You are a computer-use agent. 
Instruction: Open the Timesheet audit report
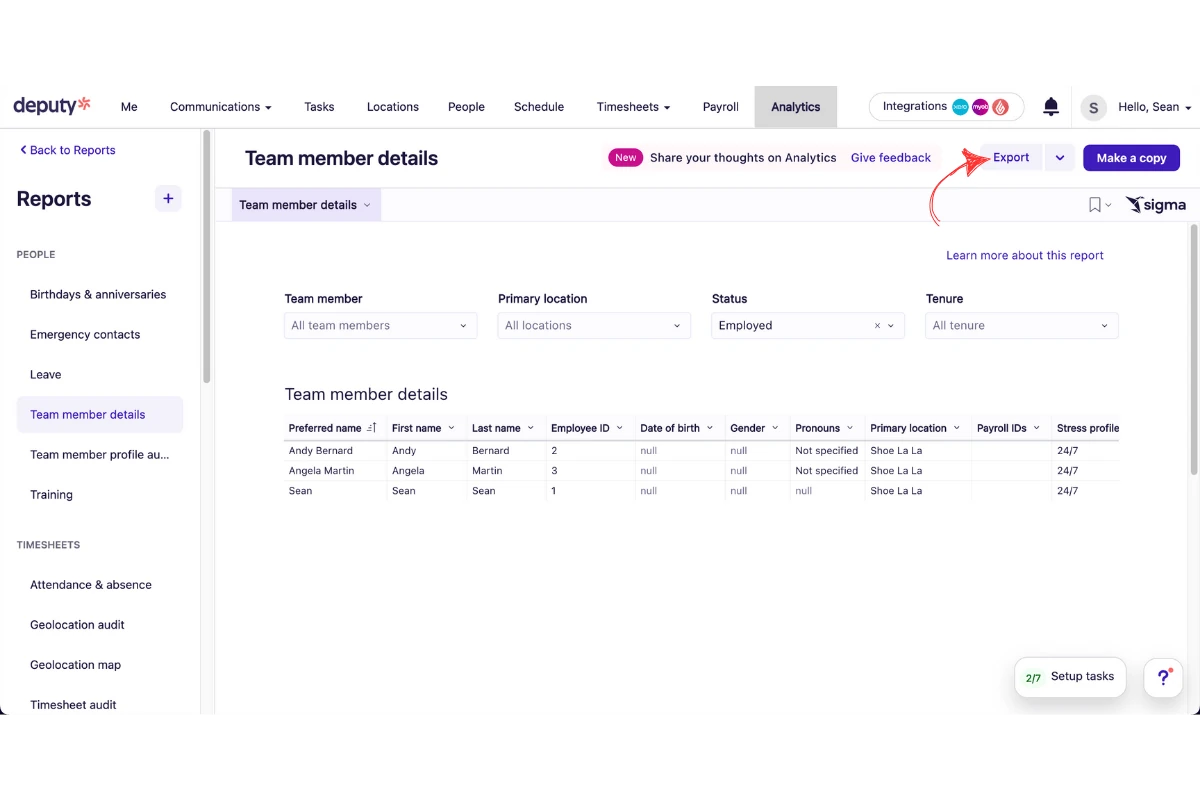73,705
